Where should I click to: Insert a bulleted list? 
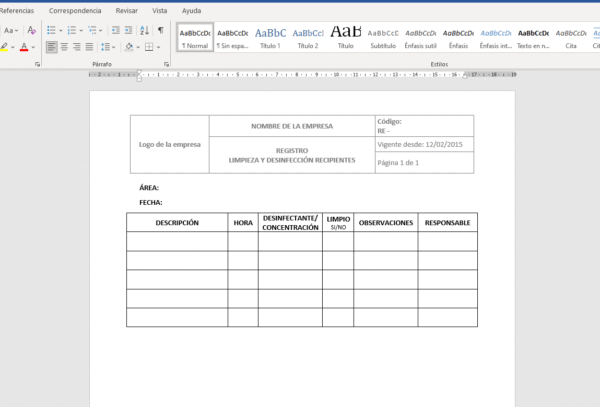tap(51, 30)
